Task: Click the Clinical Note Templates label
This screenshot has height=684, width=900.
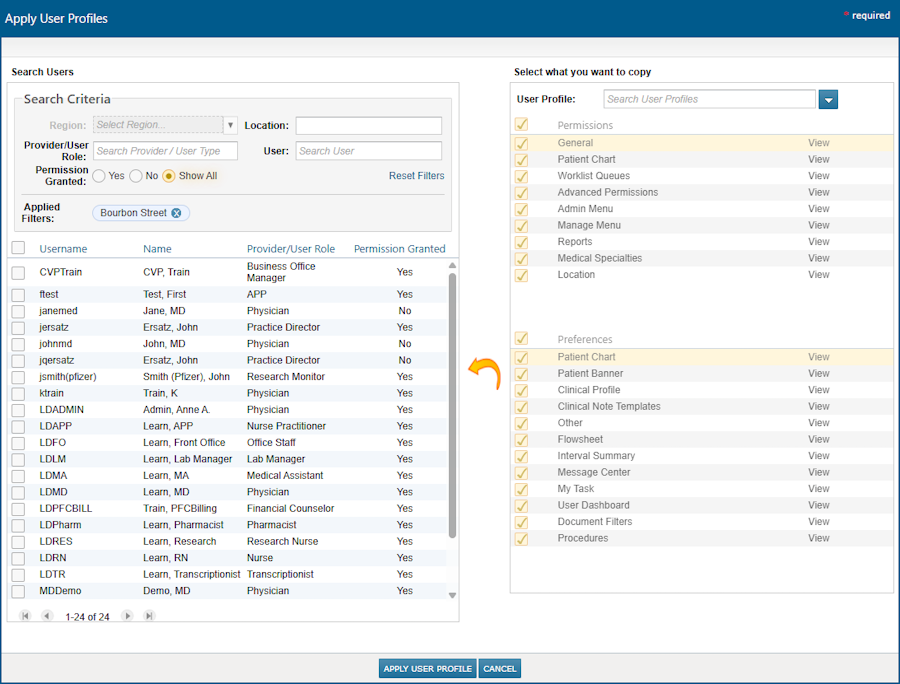Action: click(x=609, y=406)
